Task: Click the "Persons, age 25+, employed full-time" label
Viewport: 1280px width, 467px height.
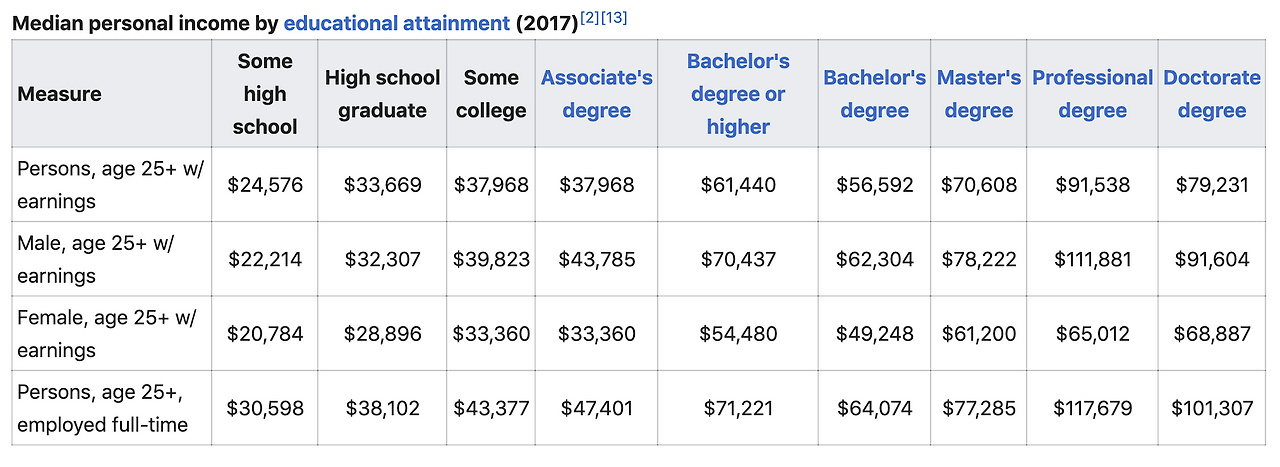Action: pyautogui.click(x=102, y=408)
